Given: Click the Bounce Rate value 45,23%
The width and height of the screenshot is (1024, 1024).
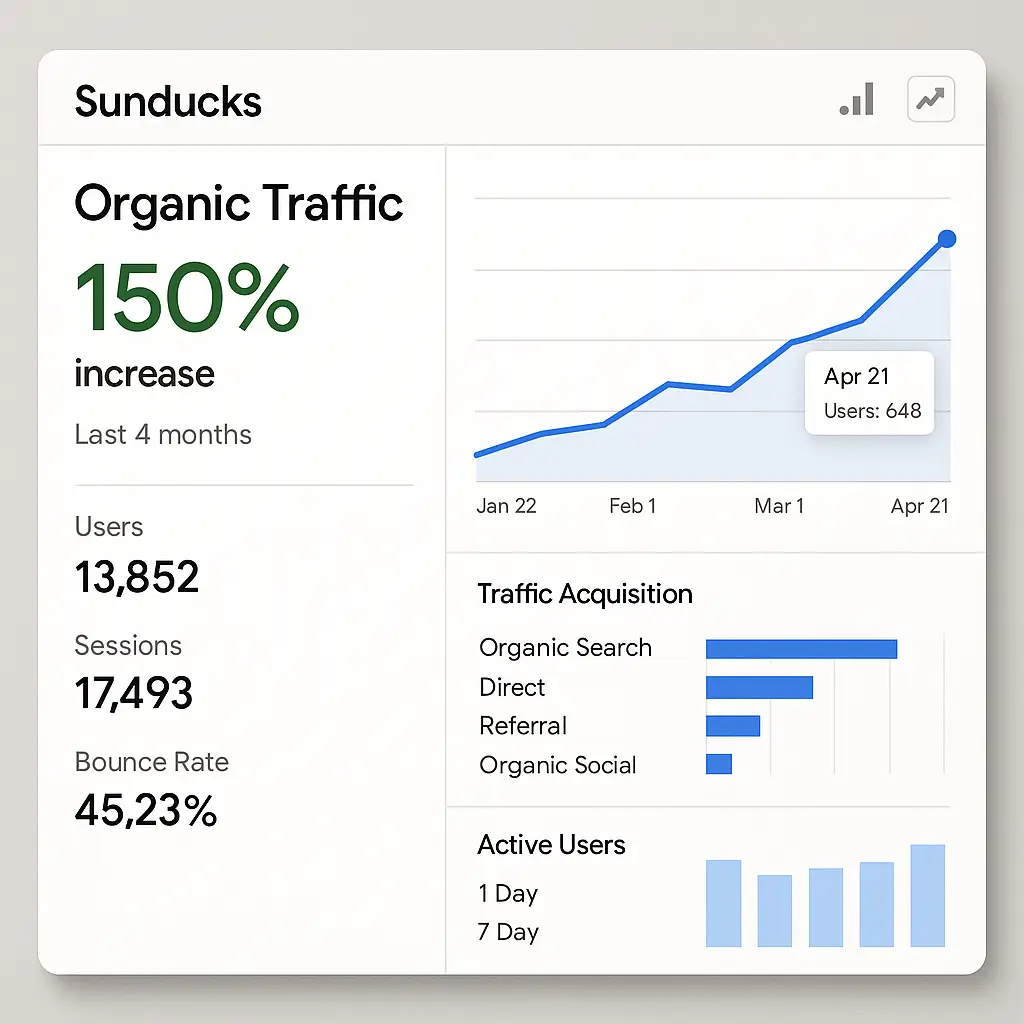Looking at the screenshot, I should coord(146,810).
